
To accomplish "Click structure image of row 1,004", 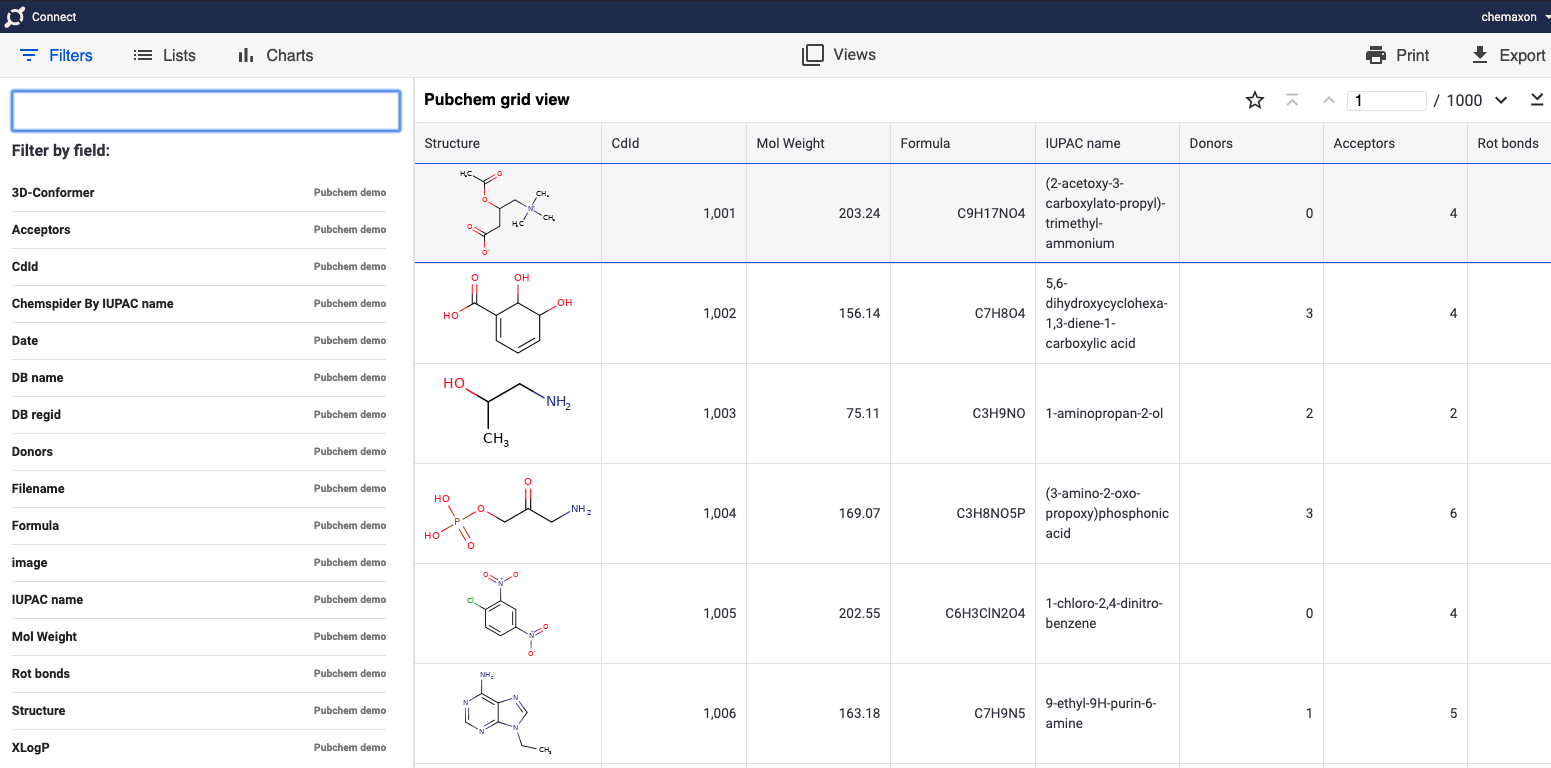I will 508,514.
